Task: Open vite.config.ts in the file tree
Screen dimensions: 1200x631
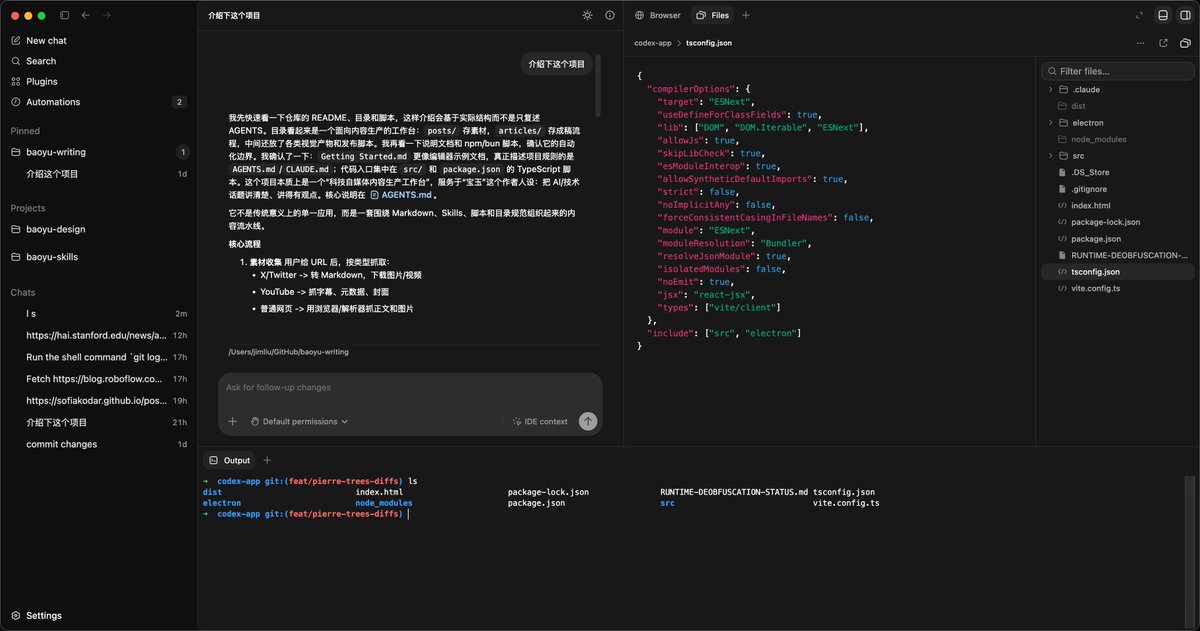Action: [1118, 288]
